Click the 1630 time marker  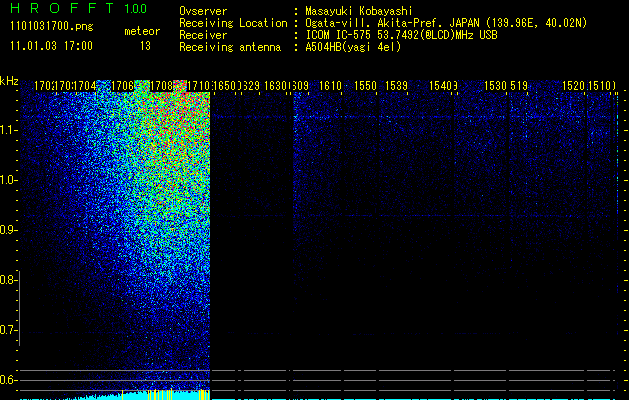point(275,86)
